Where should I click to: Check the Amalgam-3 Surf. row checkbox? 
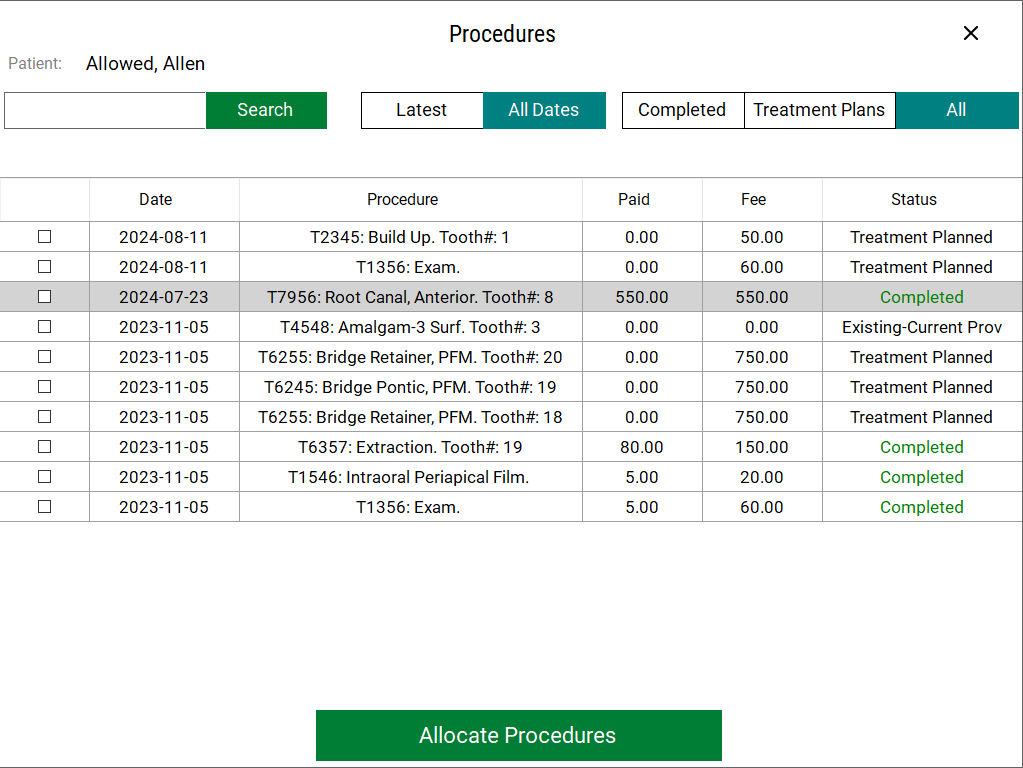pos(44,327)
